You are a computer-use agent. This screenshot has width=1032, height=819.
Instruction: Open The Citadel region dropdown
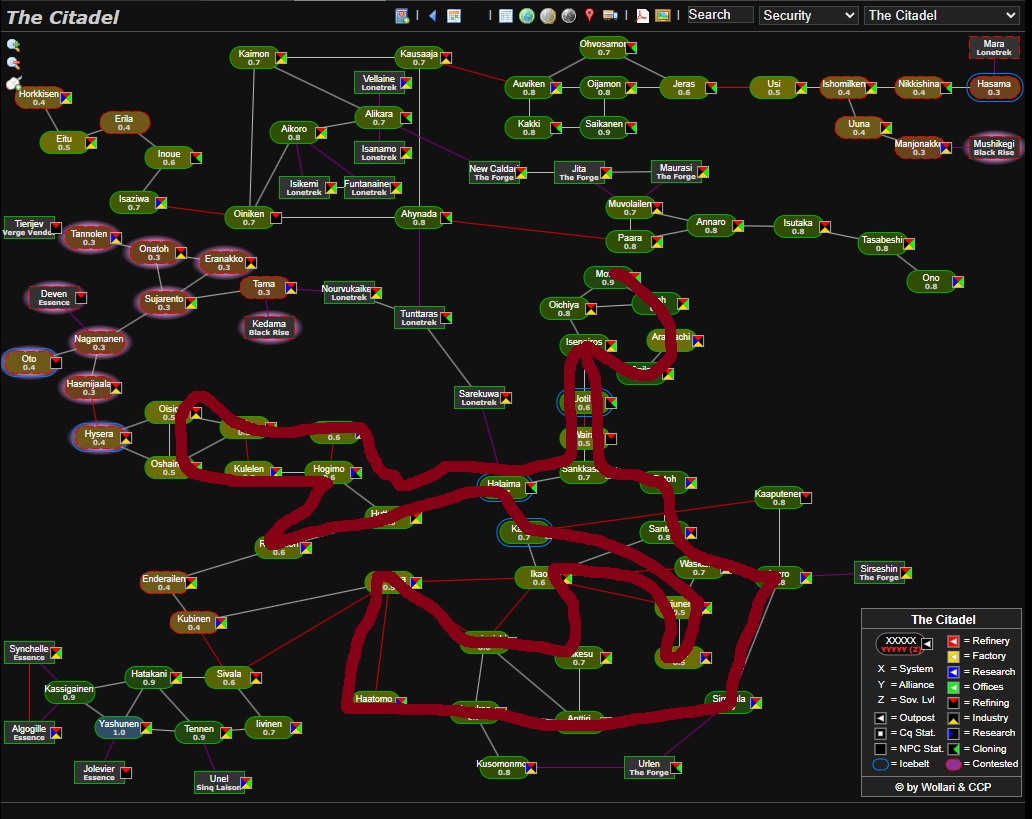coord(940,15)
